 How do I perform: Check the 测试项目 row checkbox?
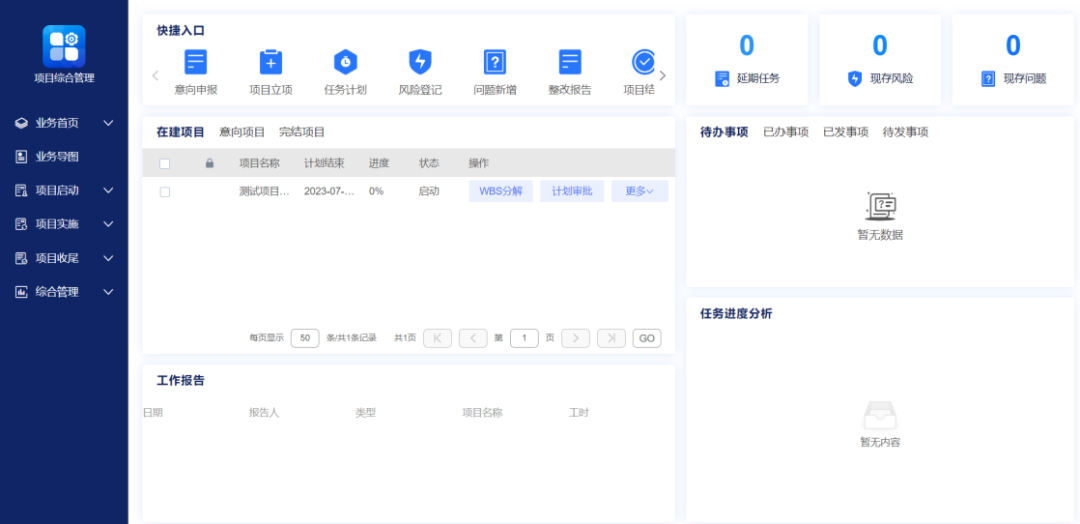point(165,192)
